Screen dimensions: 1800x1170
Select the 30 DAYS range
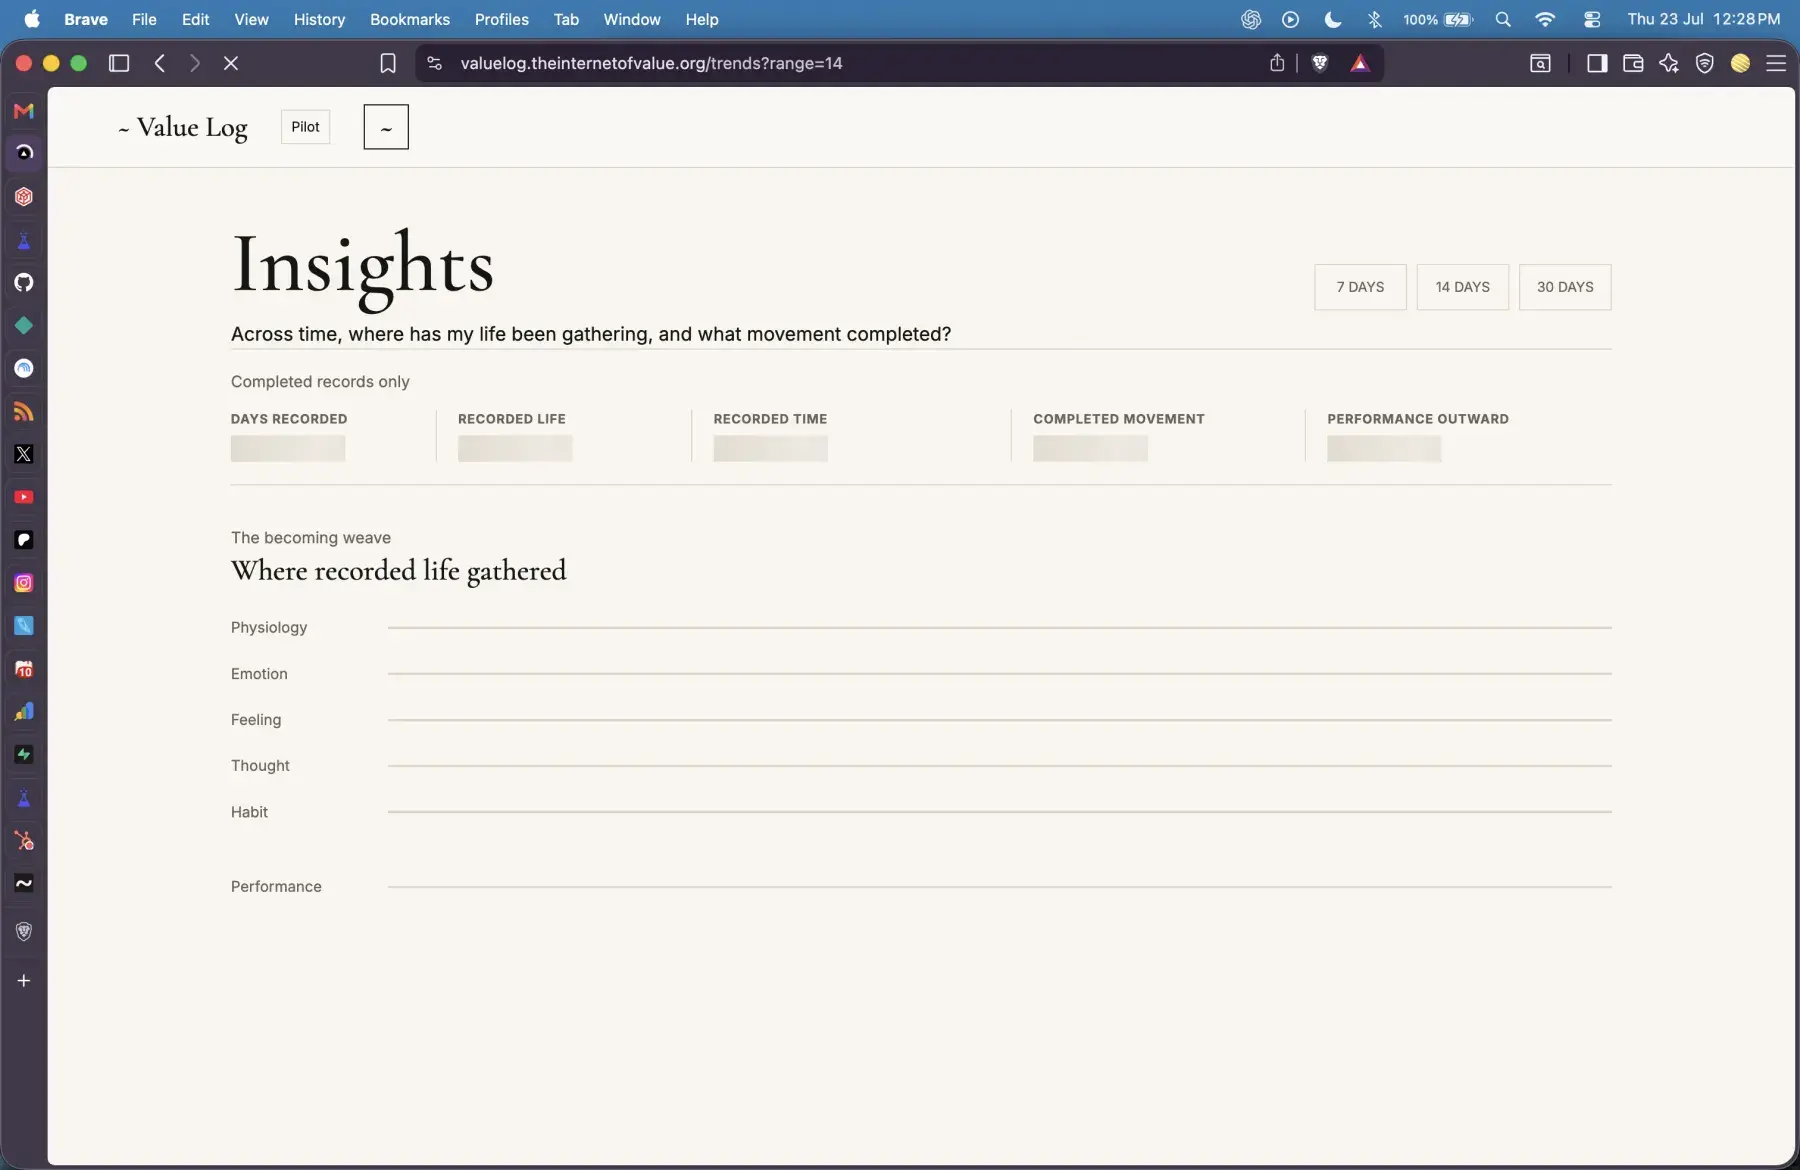1565,287
